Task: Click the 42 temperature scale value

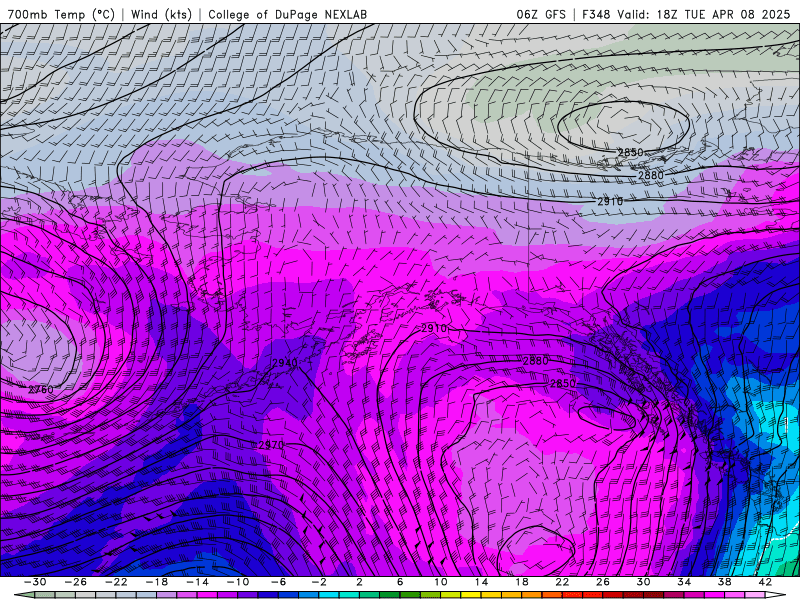Action: click(764, 582)
